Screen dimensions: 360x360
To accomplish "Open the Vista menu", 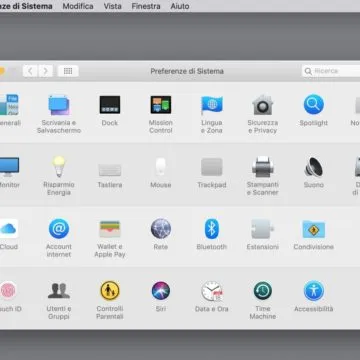I will pyautogui.click(x=113, y=6).
